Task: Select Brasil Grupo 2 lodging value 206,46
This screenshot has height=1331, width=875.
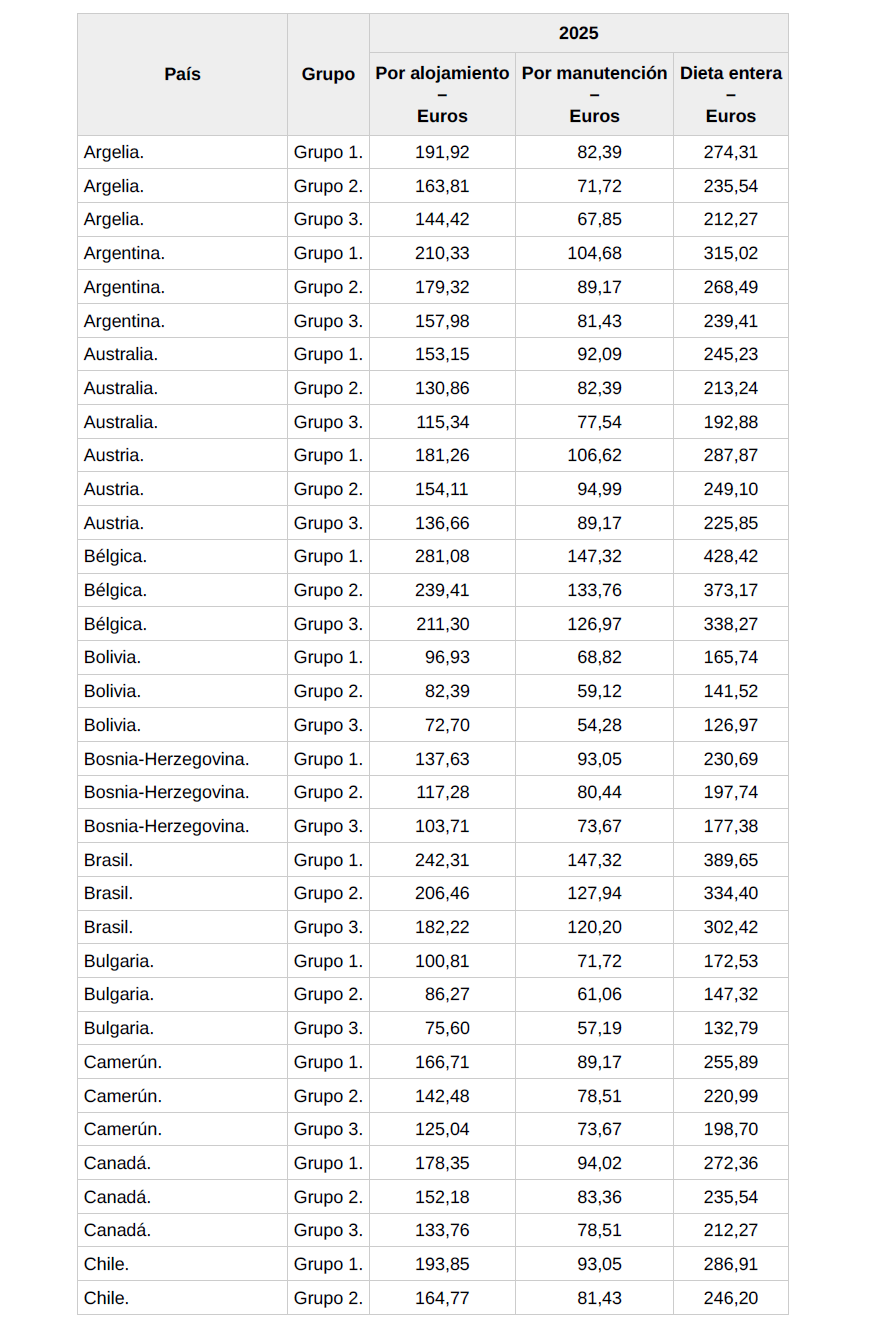Action: [x=442, y=893]
